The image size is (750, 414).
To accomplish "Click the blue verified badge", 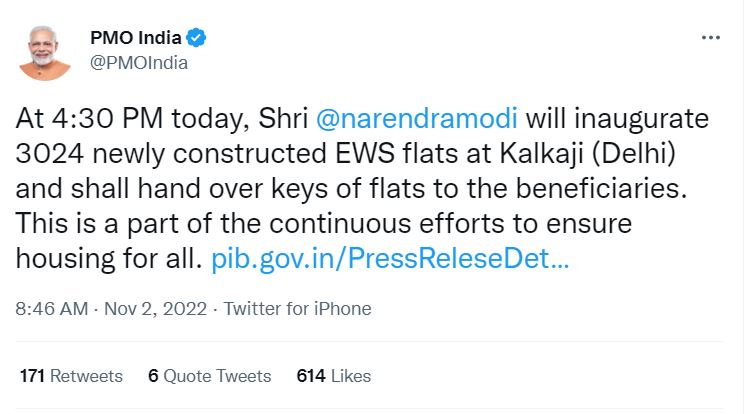I will click(197, 39).
